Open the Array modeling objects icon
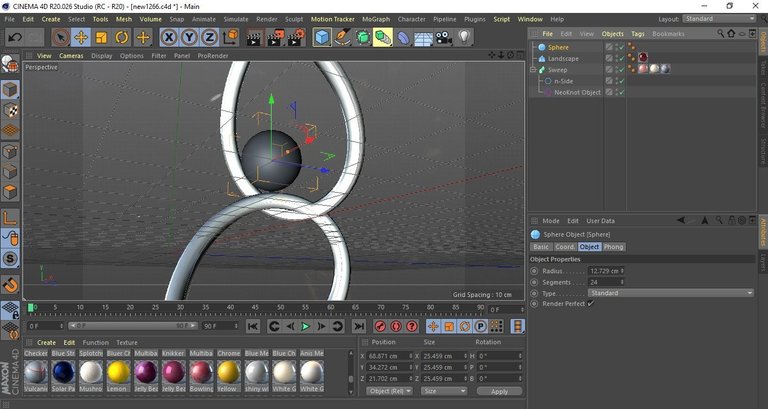This screenshot has height=409, width=768. click(x=383, y=37)
